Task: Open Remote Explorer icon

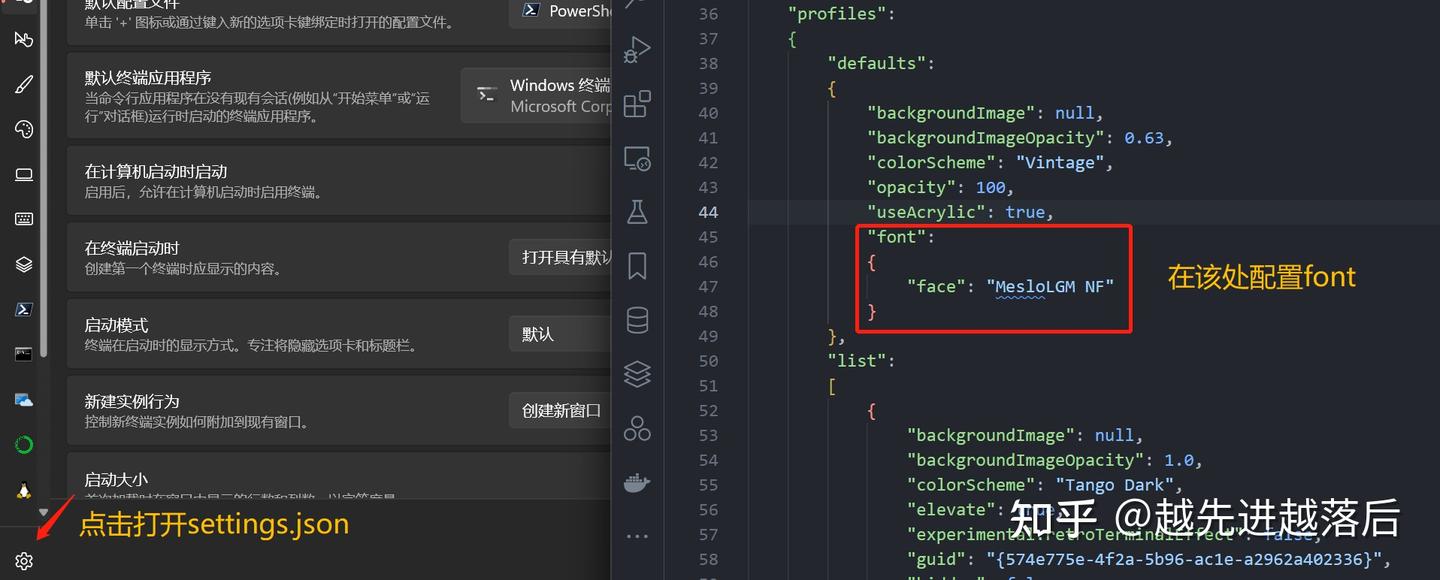Action: pos(637,158)
